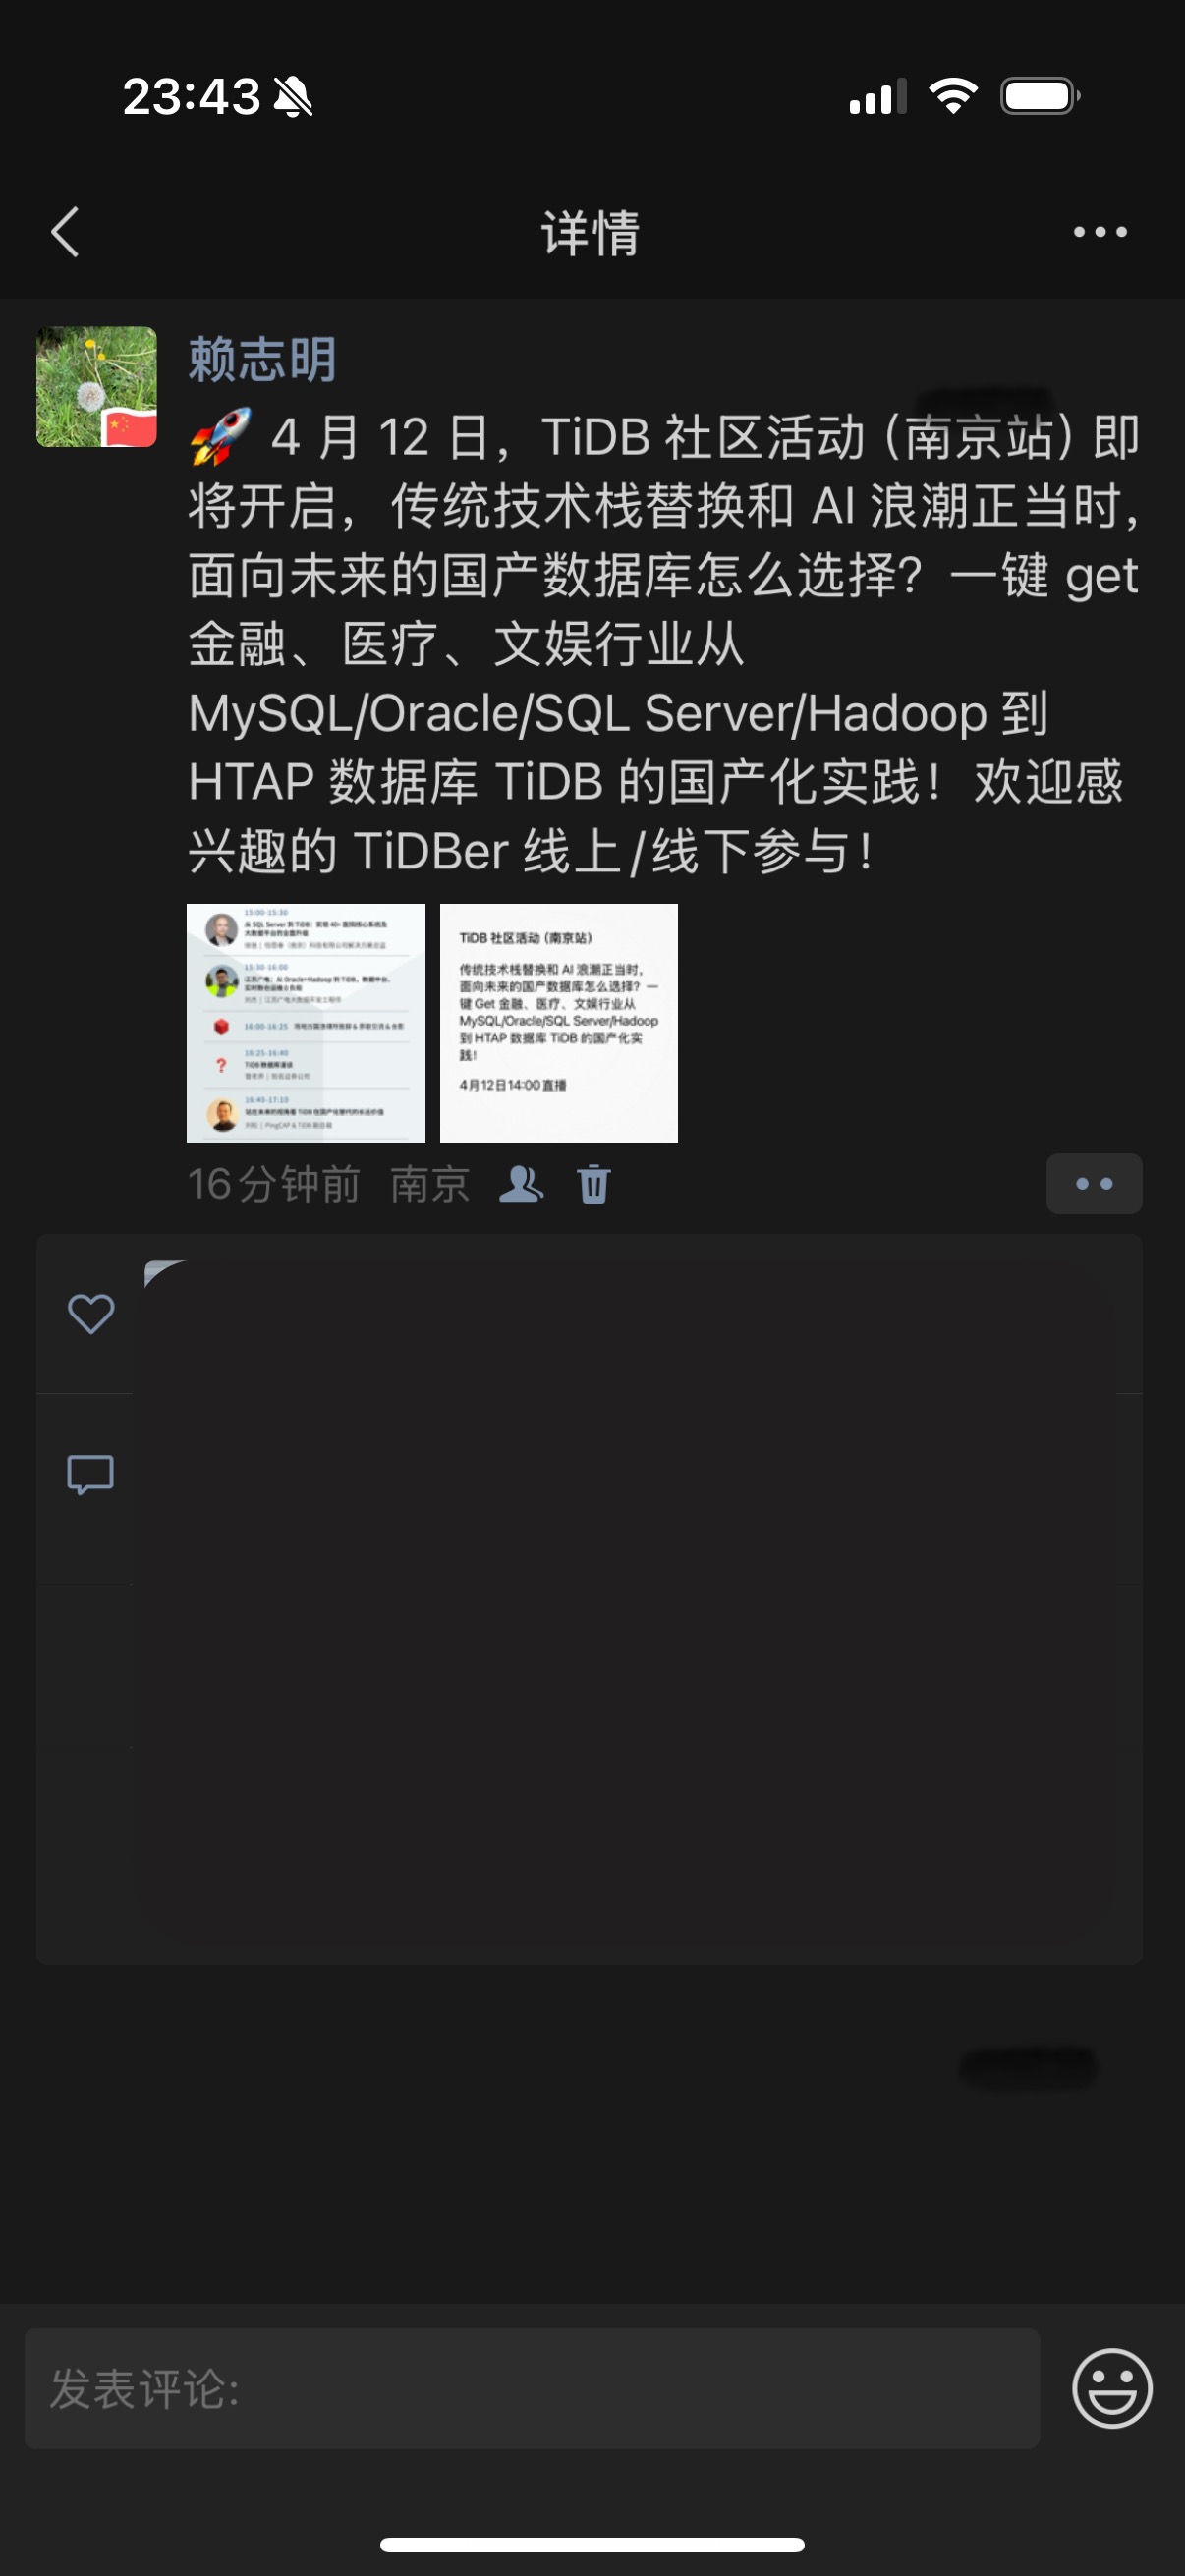Focus the 发表评论 input field
The width and height of the screenshot is (1185, 2576).
click(532, 2388)
